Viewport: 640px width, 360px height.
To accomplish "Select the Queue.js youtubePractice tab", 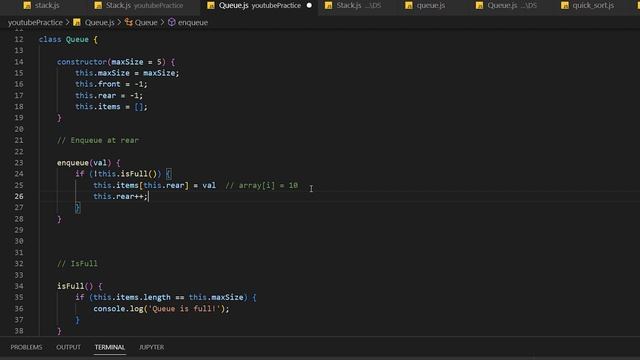I will [259, 6].
